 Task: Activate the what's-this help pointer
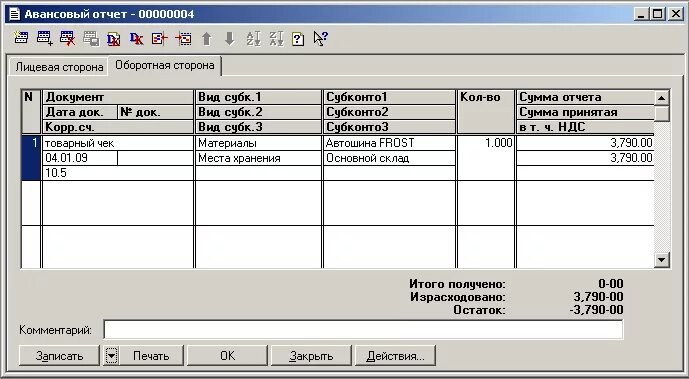321,39
